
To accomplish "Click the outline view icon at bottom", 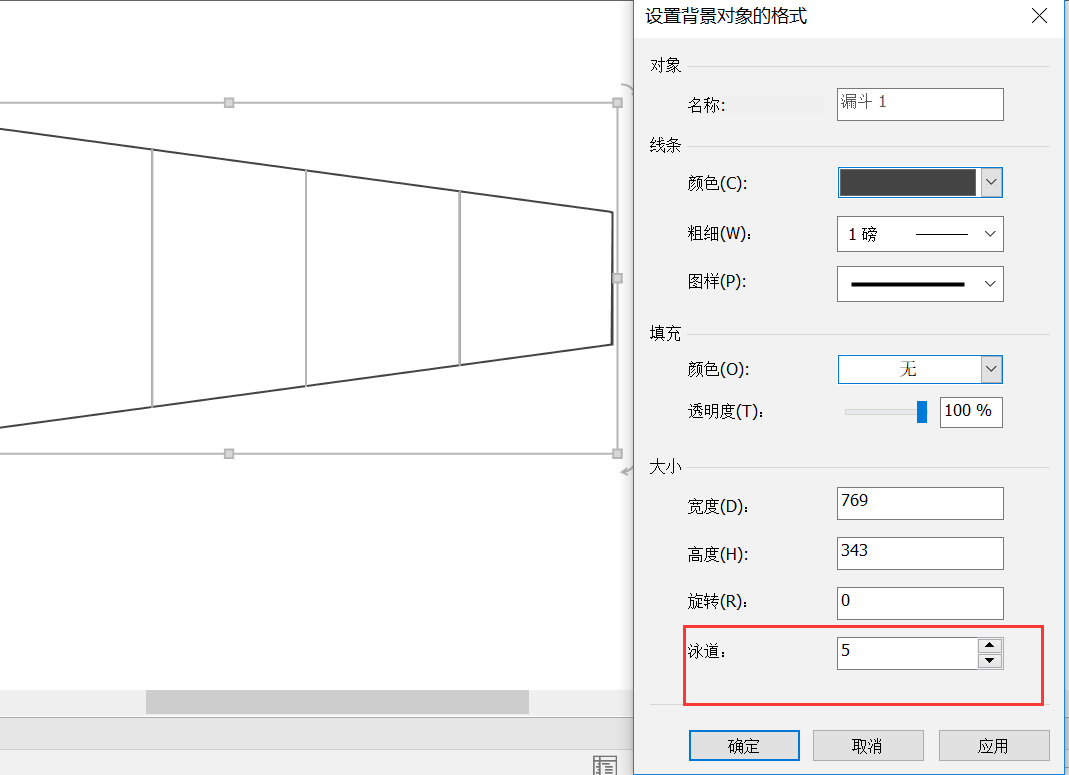I will (605, 765).
